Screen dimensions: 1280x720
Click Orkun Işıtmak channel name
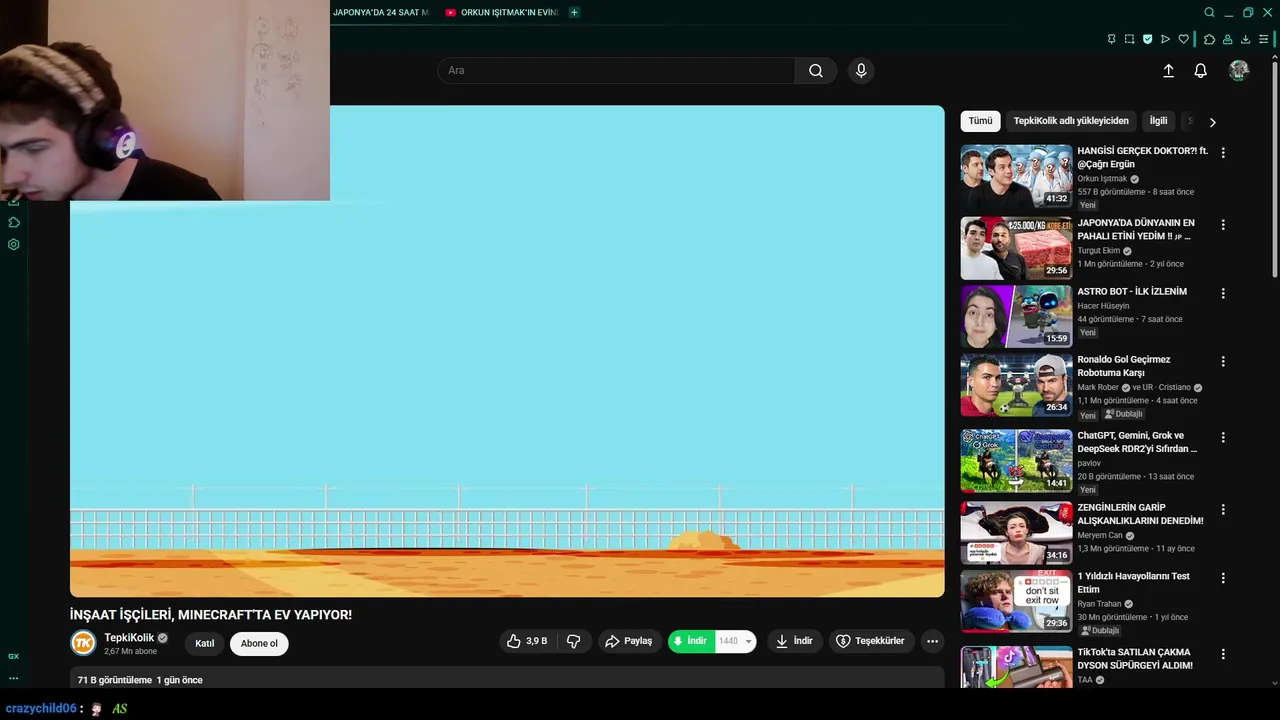pos(1102,179)
